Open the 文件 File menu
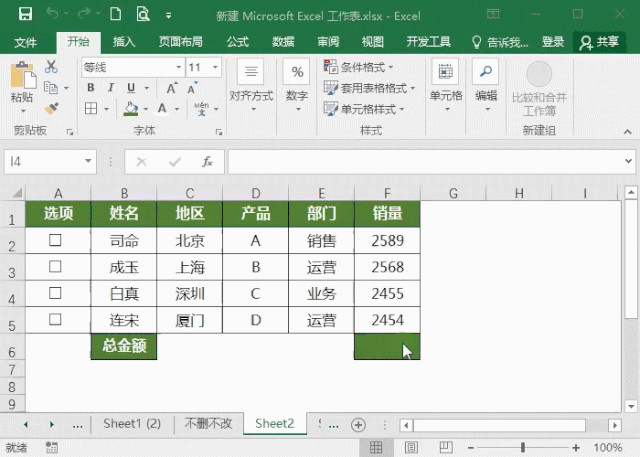 25,42
